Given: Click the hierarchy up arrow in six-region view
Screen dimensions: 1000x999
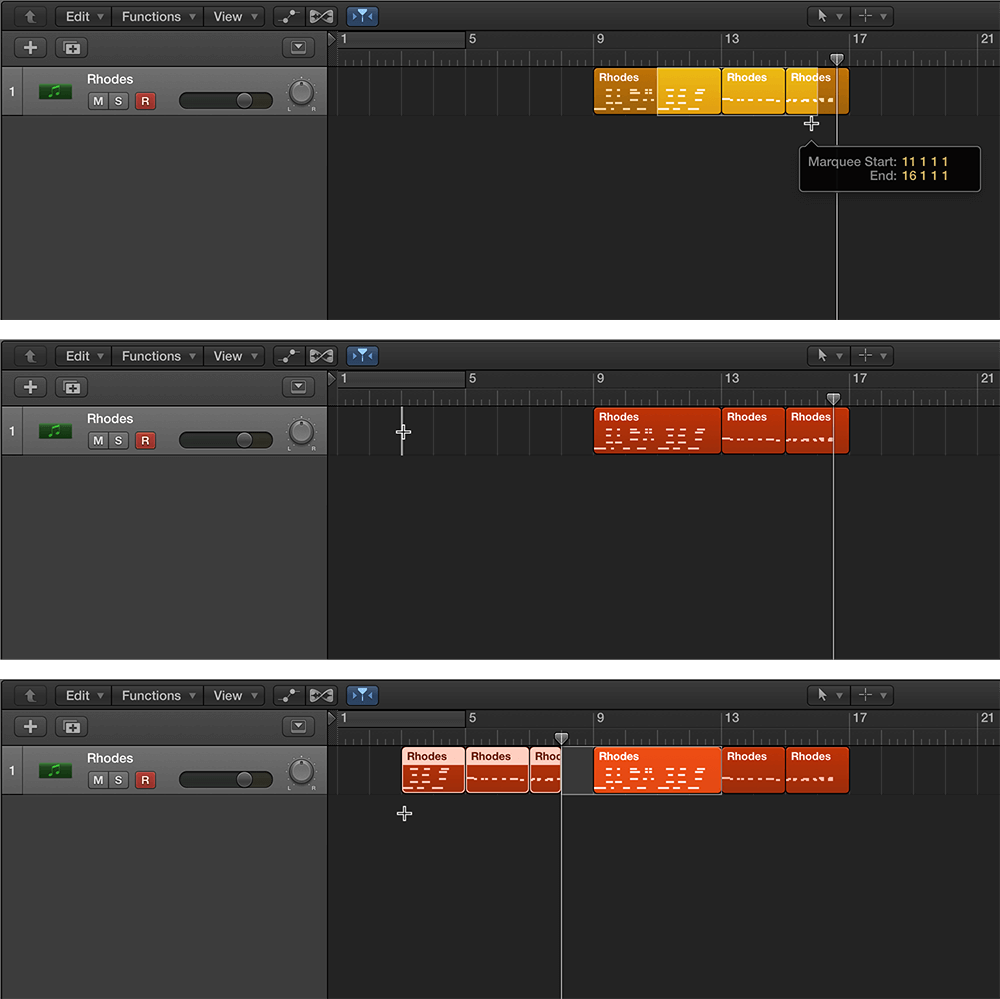Looking at the screenshot, I should click(30, 695).
